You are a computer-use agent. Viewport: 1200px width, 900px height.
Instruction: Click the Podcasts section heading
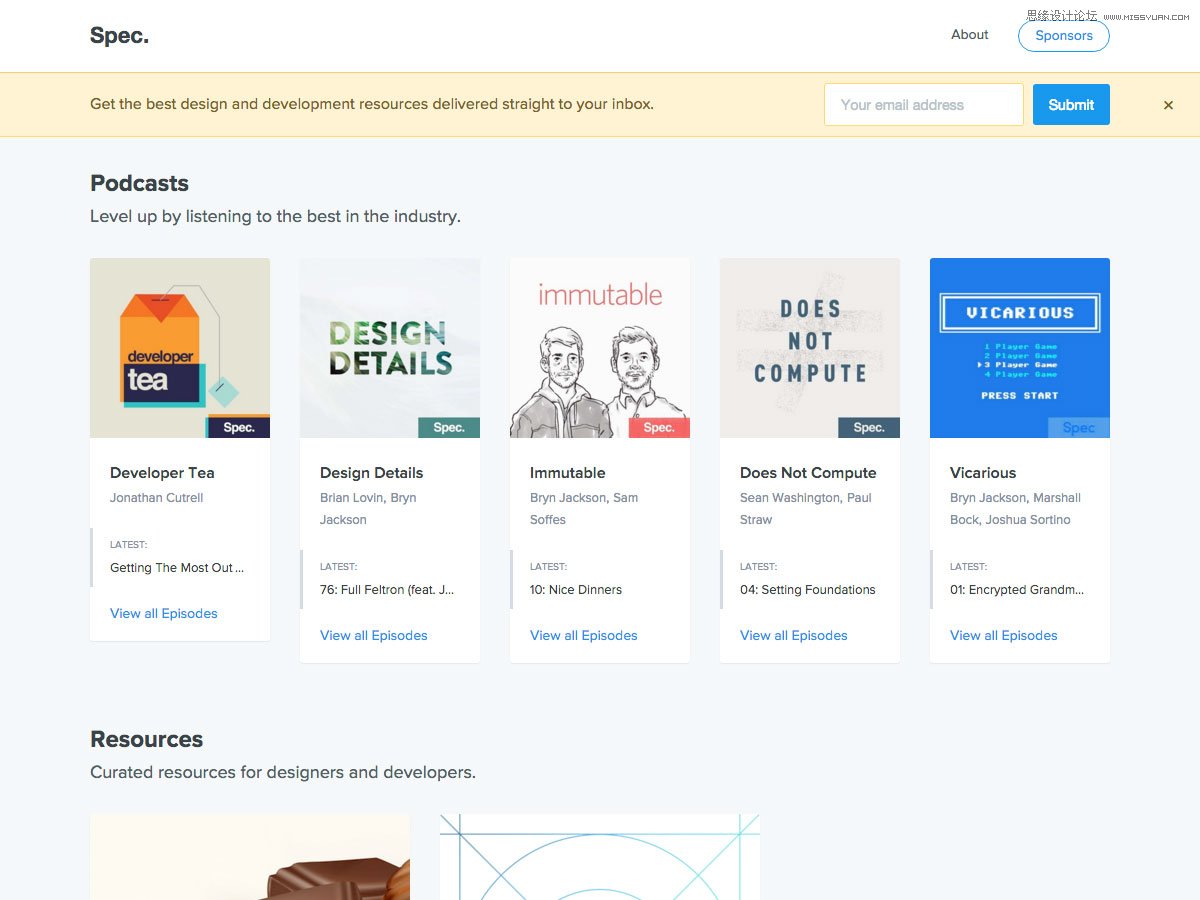point(139,183)
